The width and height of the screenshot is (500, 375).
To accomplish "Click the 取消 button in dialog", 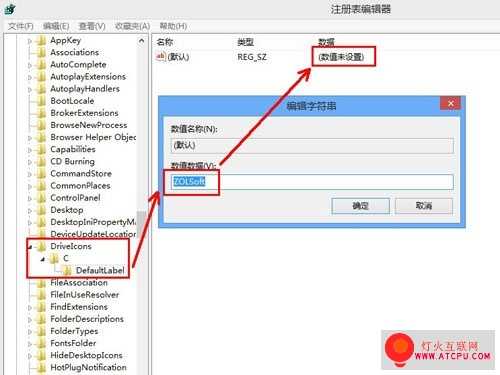I will tap(424, 206).
